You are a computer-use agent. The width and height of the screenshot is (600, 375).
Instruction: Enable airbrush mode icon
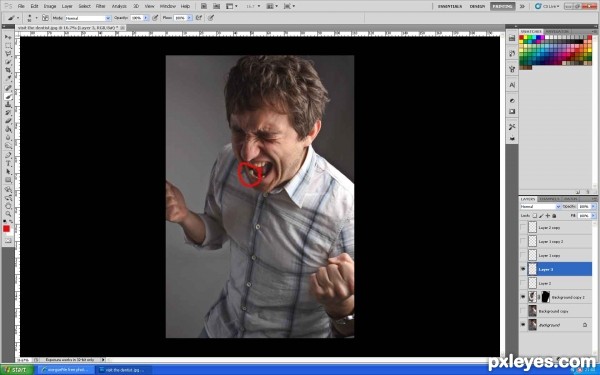coord(199,18)
